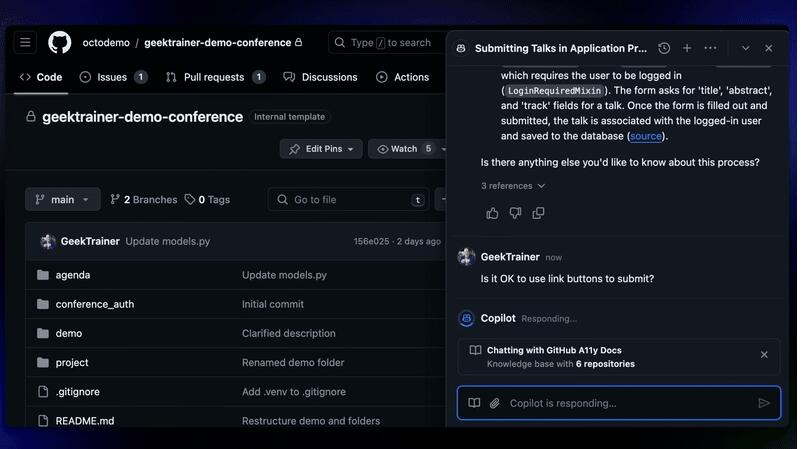Click the Internal template badge
The width and height of the screenshot is (801, 449).
(289, 116)
